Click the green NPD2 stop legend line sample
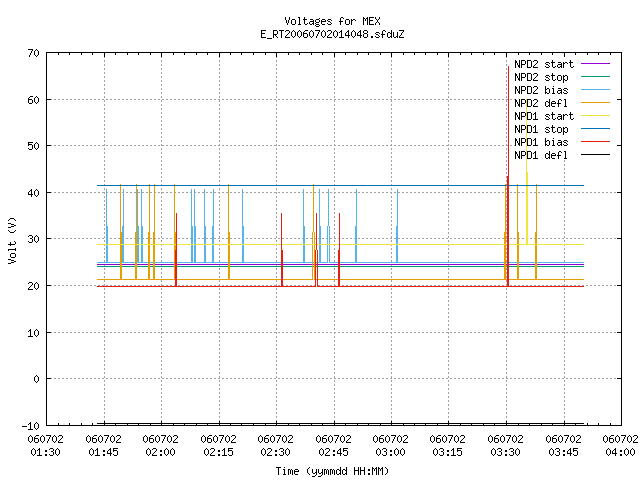This screenshot has width=640, height=480. pos(595,77)
